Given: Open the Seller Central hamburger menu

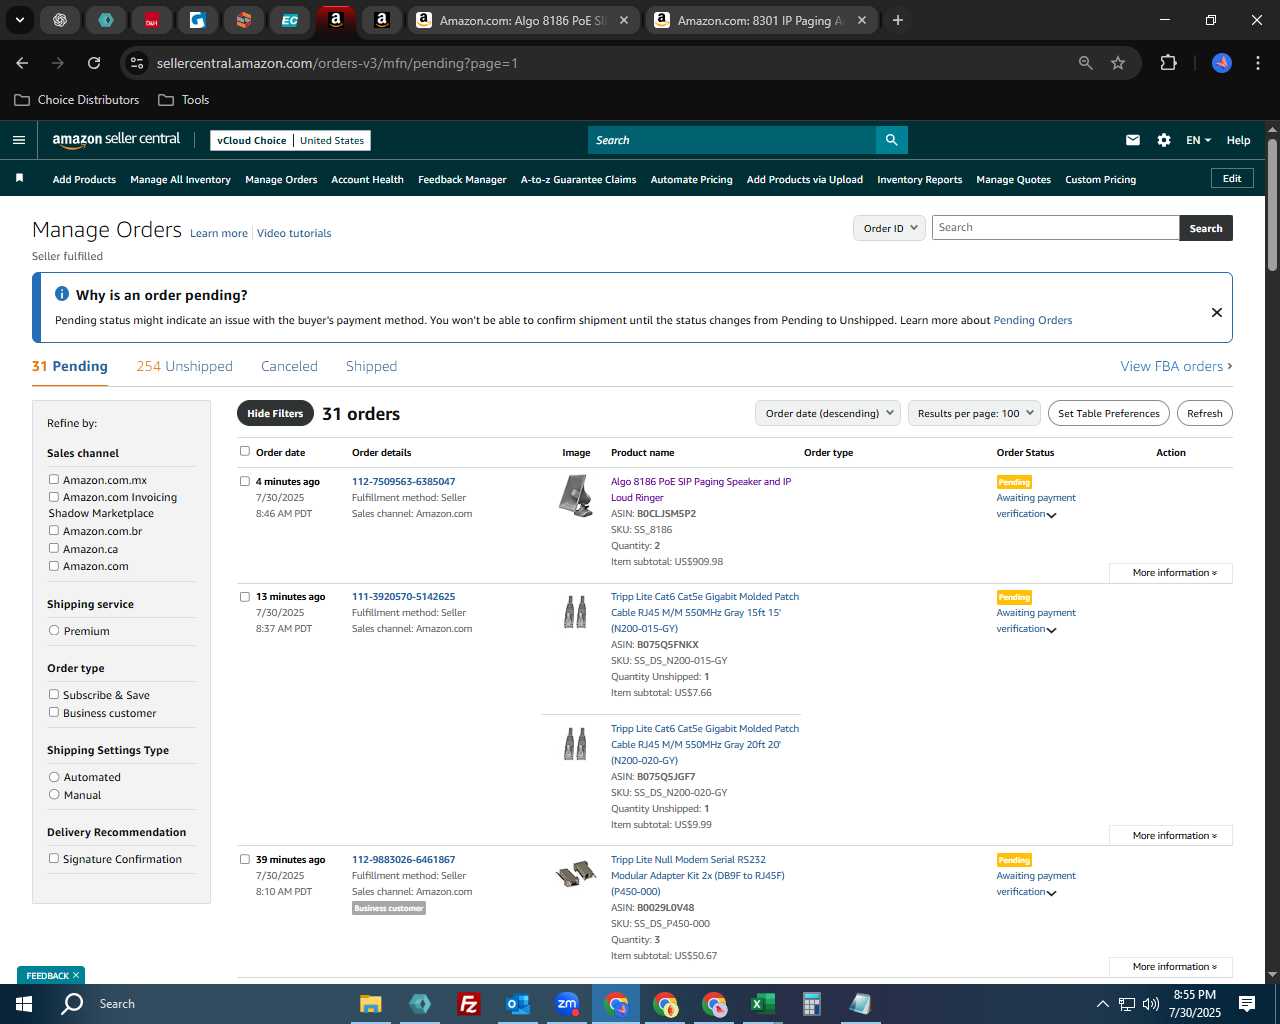Looking at the screenshot, I should [18, 140].
